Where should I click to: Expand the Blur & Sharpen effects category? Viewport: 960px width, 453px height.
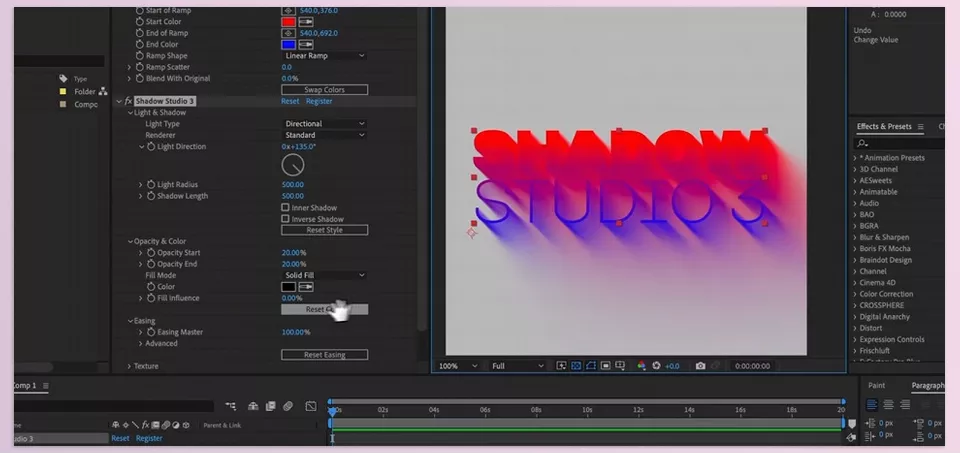[855, 238]
